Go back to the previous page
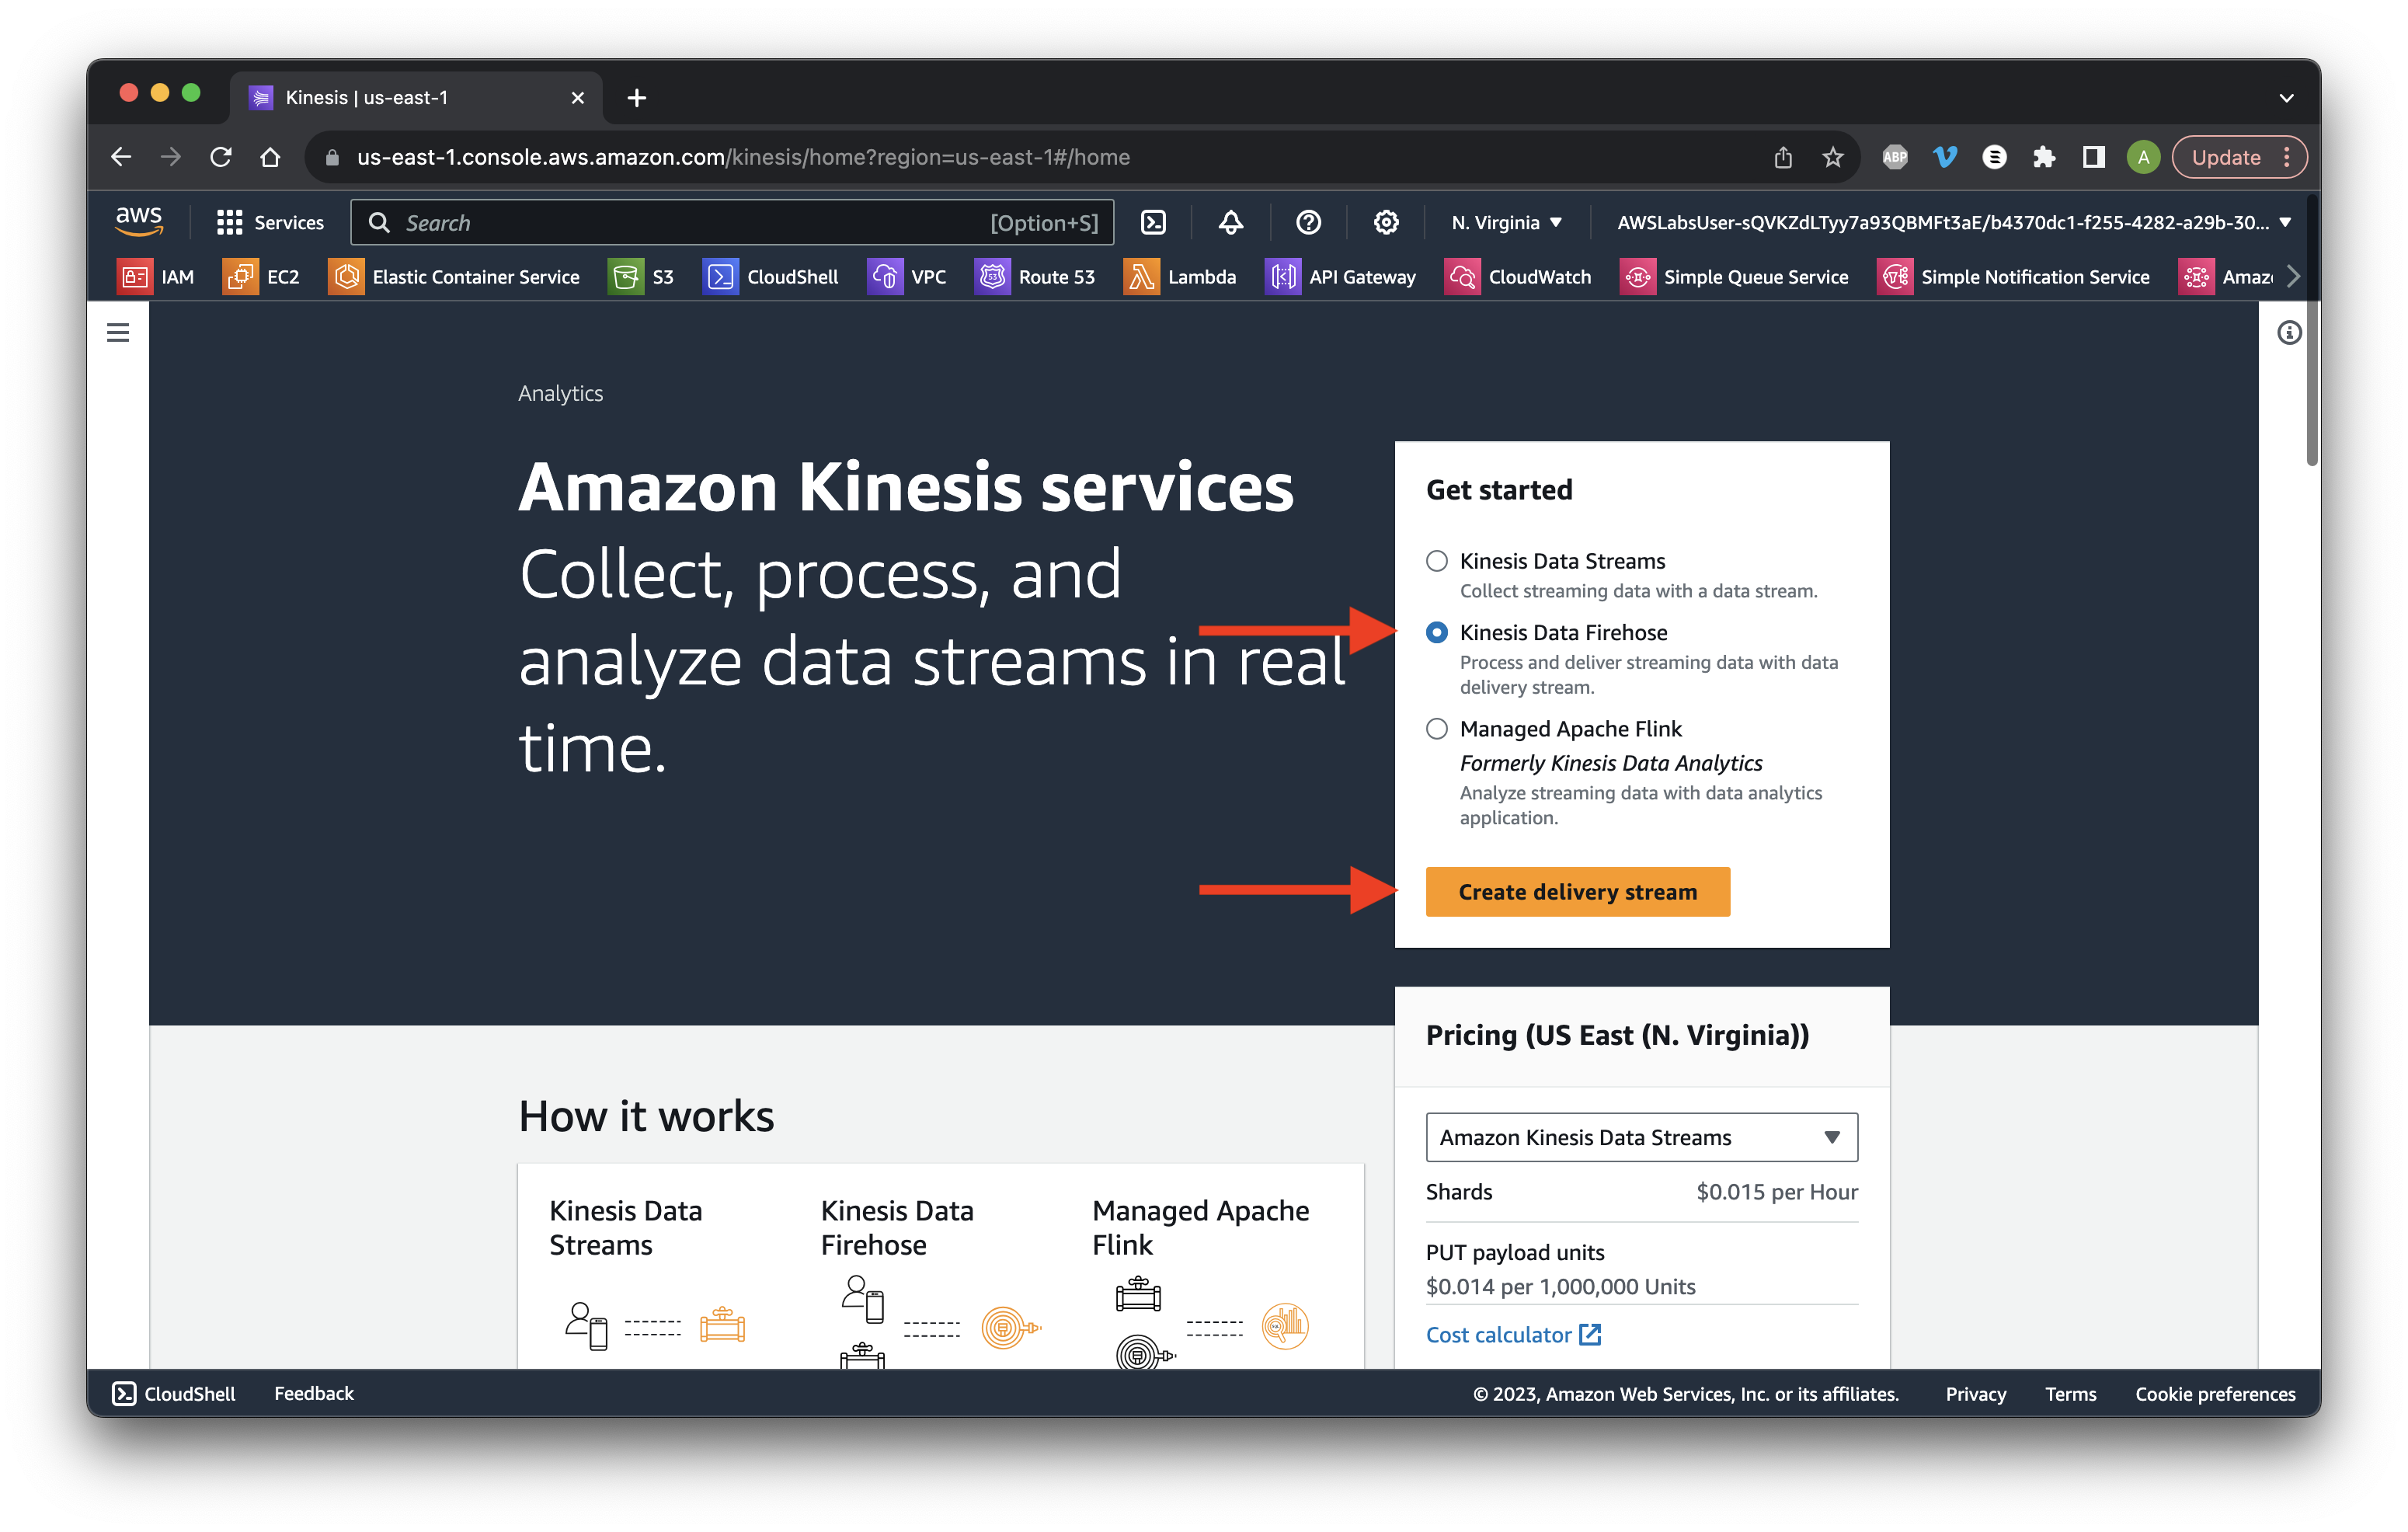This screenshot has width=2408, height=1532. (x=121, y=157)
